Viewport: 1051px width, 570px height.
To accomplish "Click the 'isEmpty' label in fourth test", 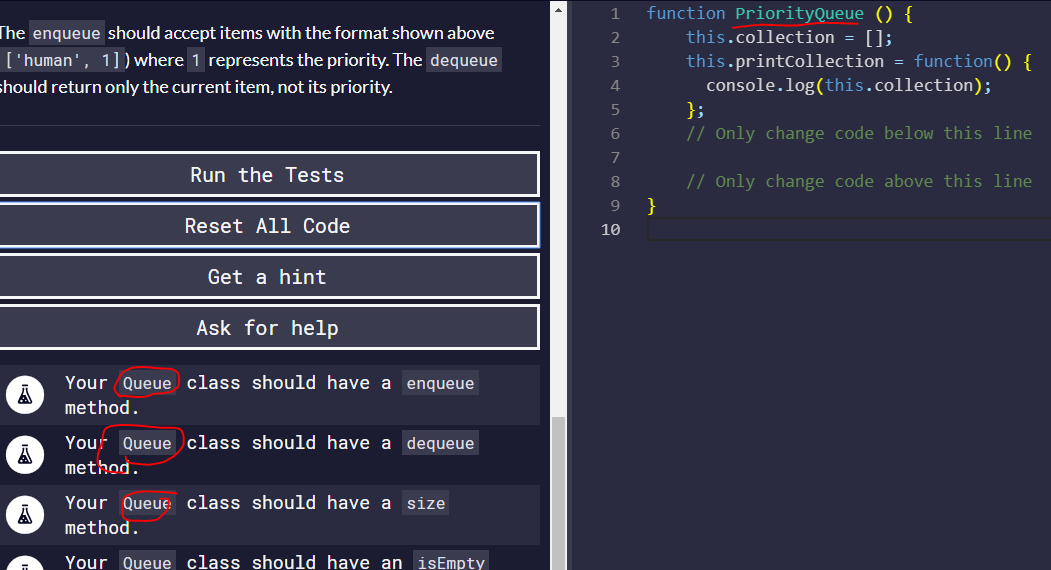I will point(451,562).
